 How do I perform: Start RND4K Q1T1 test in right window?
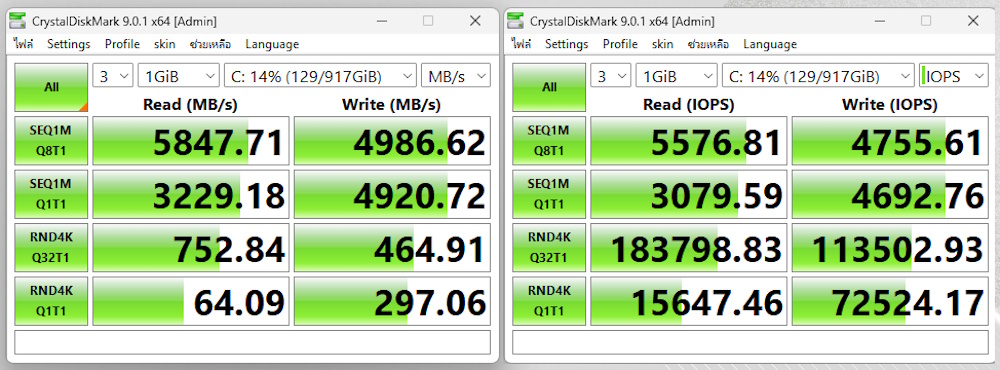[x=549, y=301]
